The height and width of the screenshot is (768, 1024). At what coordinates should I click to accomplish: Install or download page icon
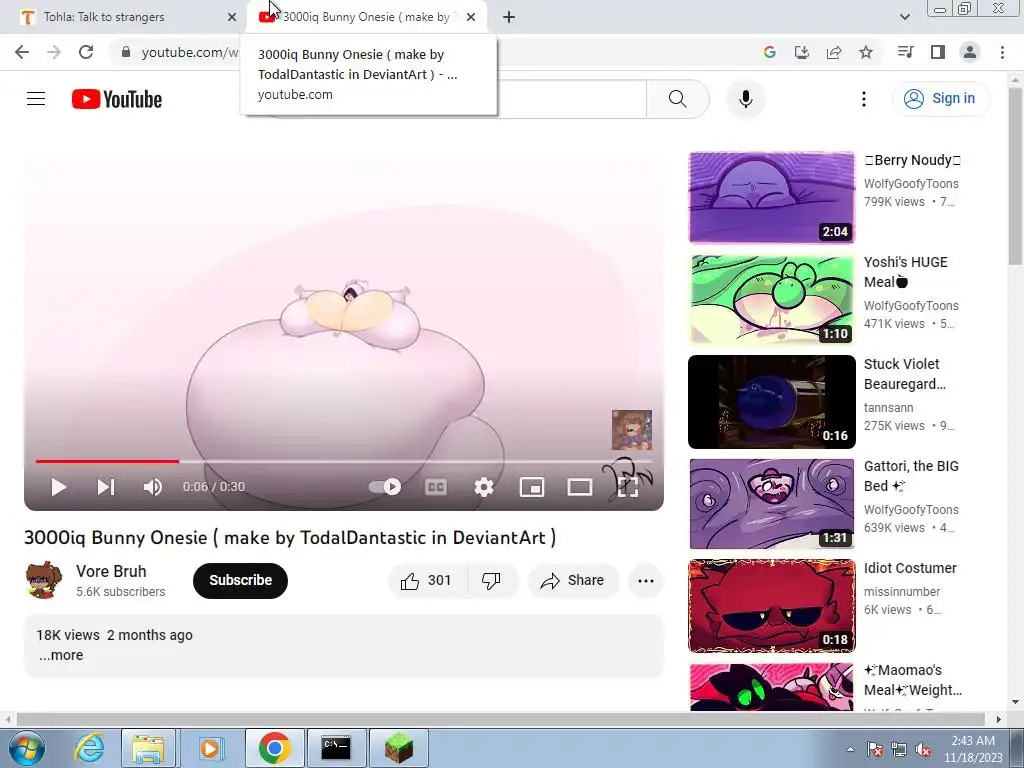pos(801,52)
